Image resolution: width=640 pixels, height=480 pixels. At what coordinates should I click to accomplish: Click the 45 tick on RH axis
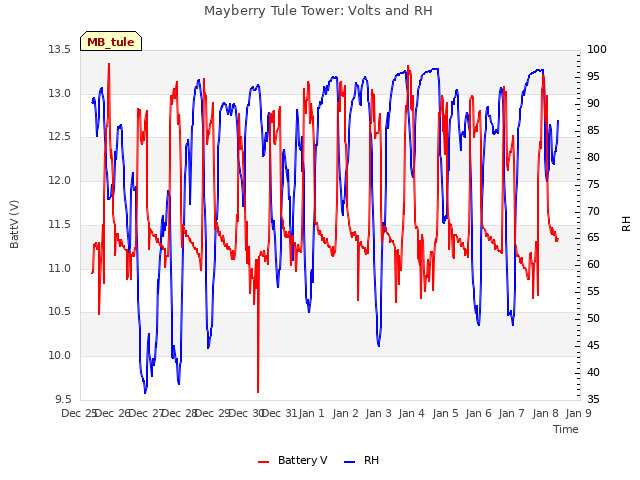point(593,345)
